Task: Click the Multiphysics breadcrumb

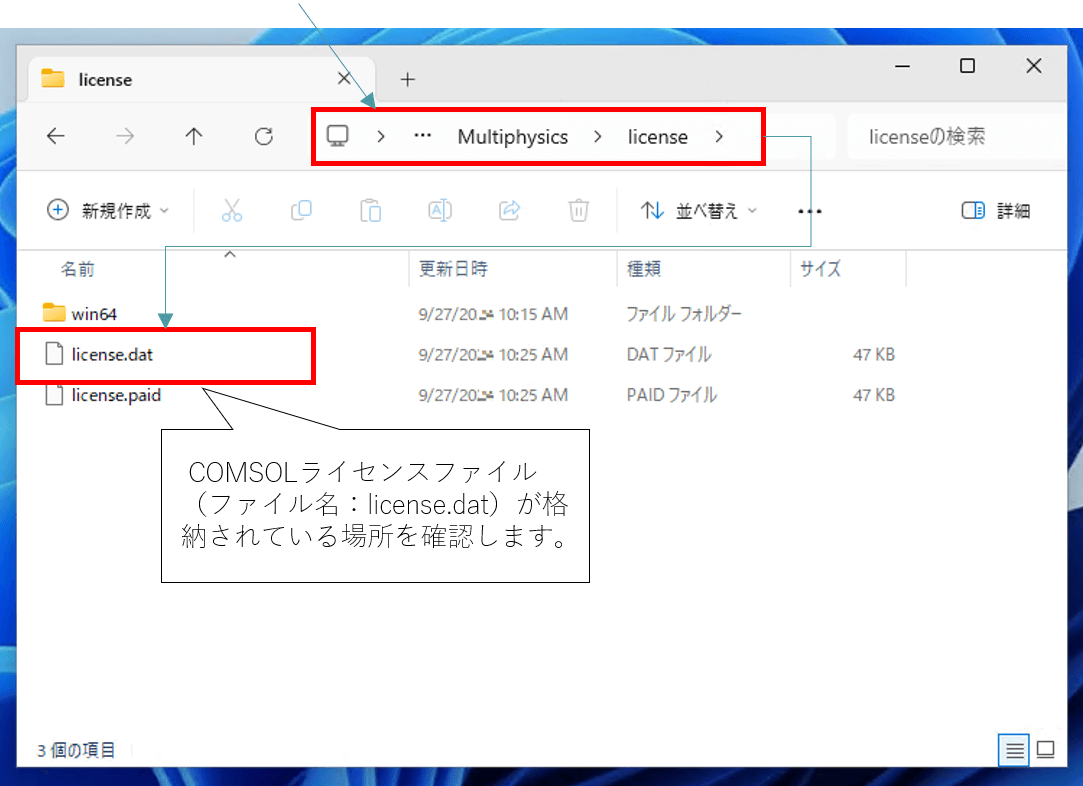Action: [513, 137]
